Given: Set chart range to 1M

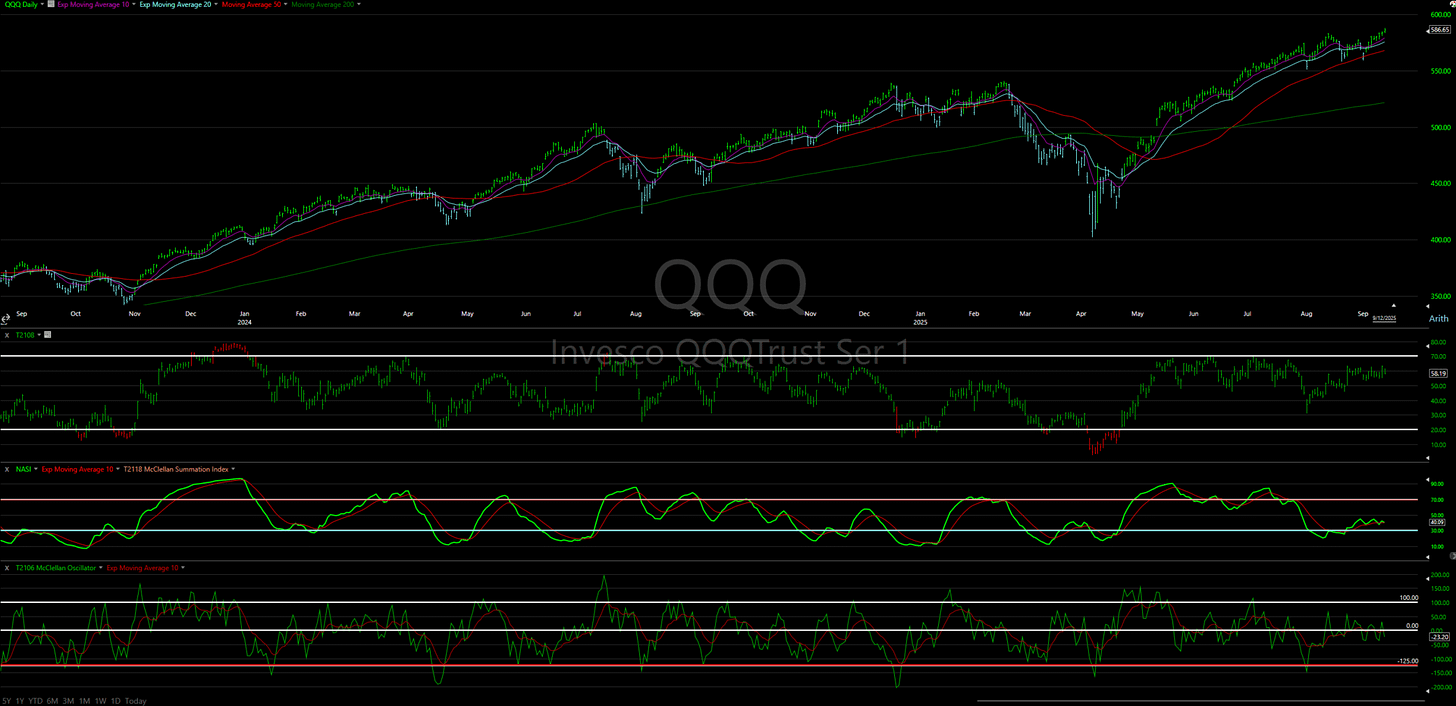Looking at the screenshot, I should coord(84,701).
